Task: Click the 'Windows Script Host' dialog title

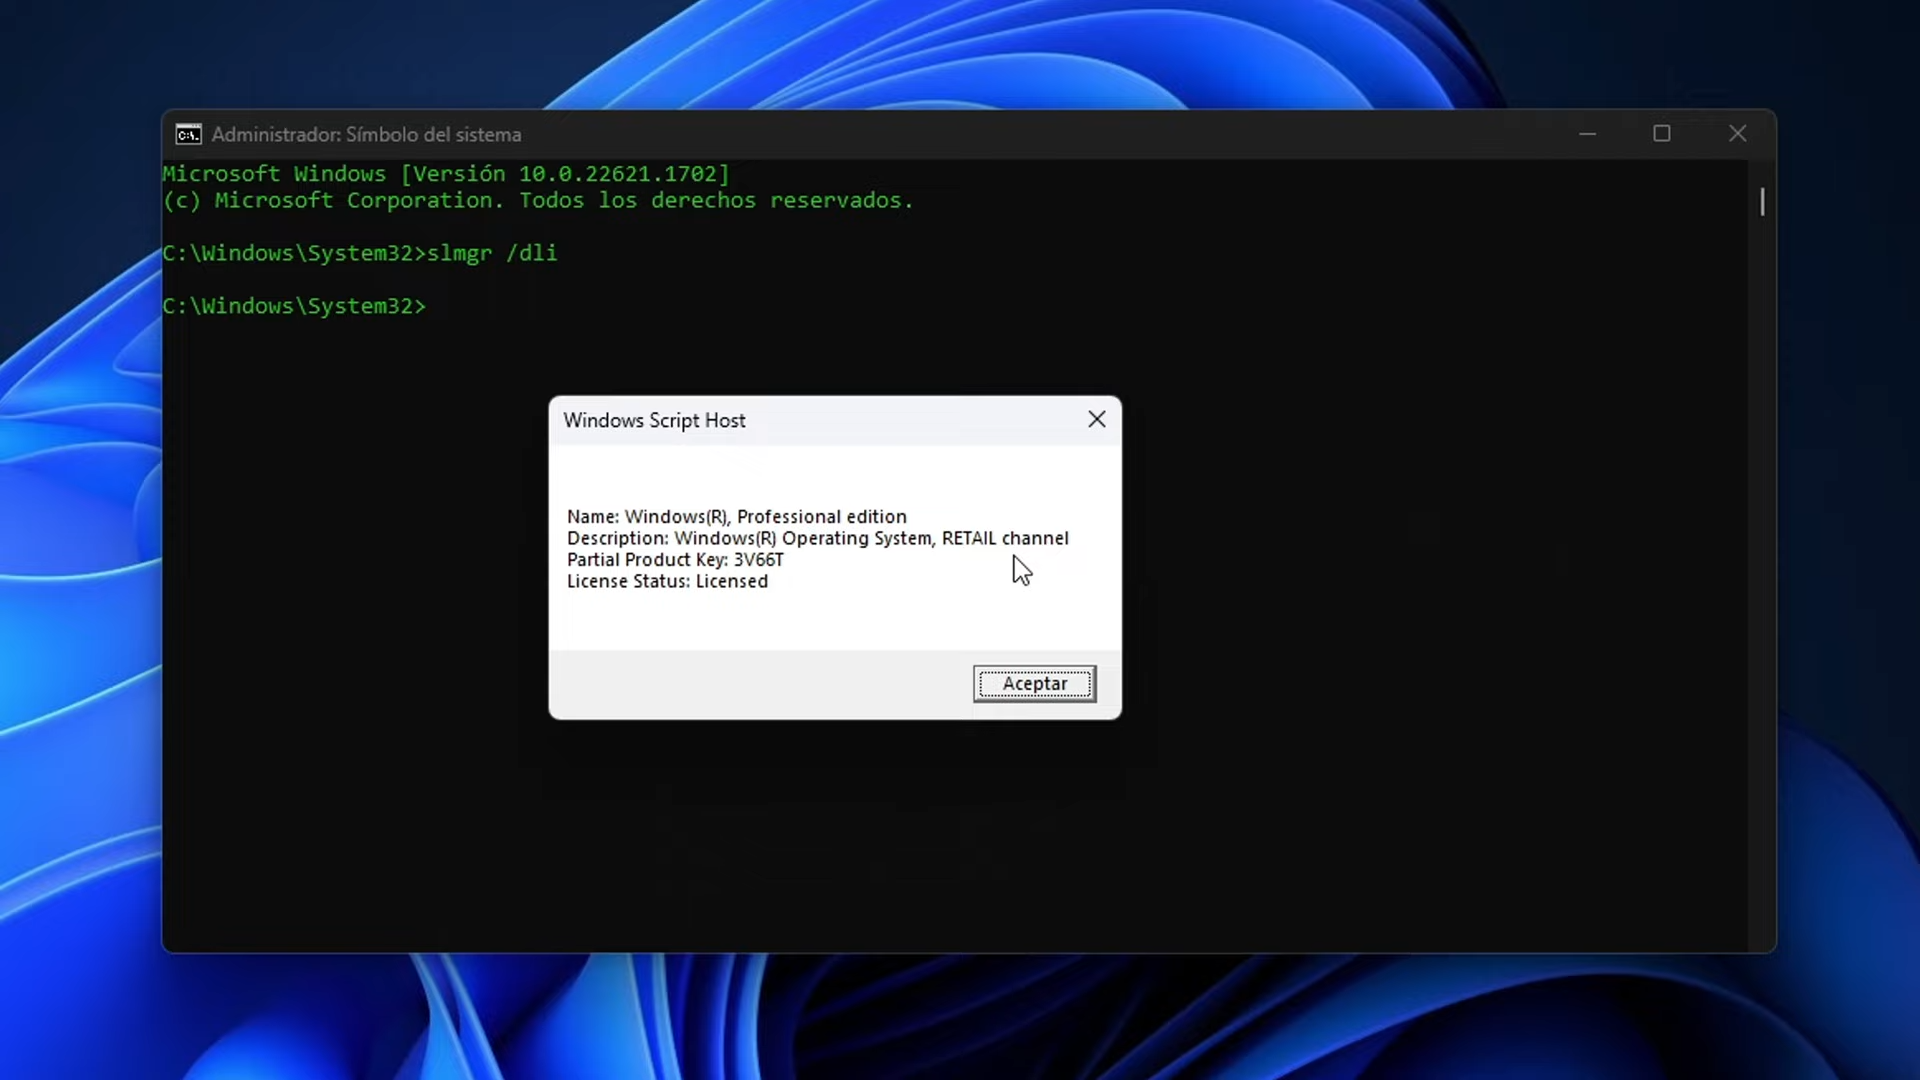Action: point(654,421)
